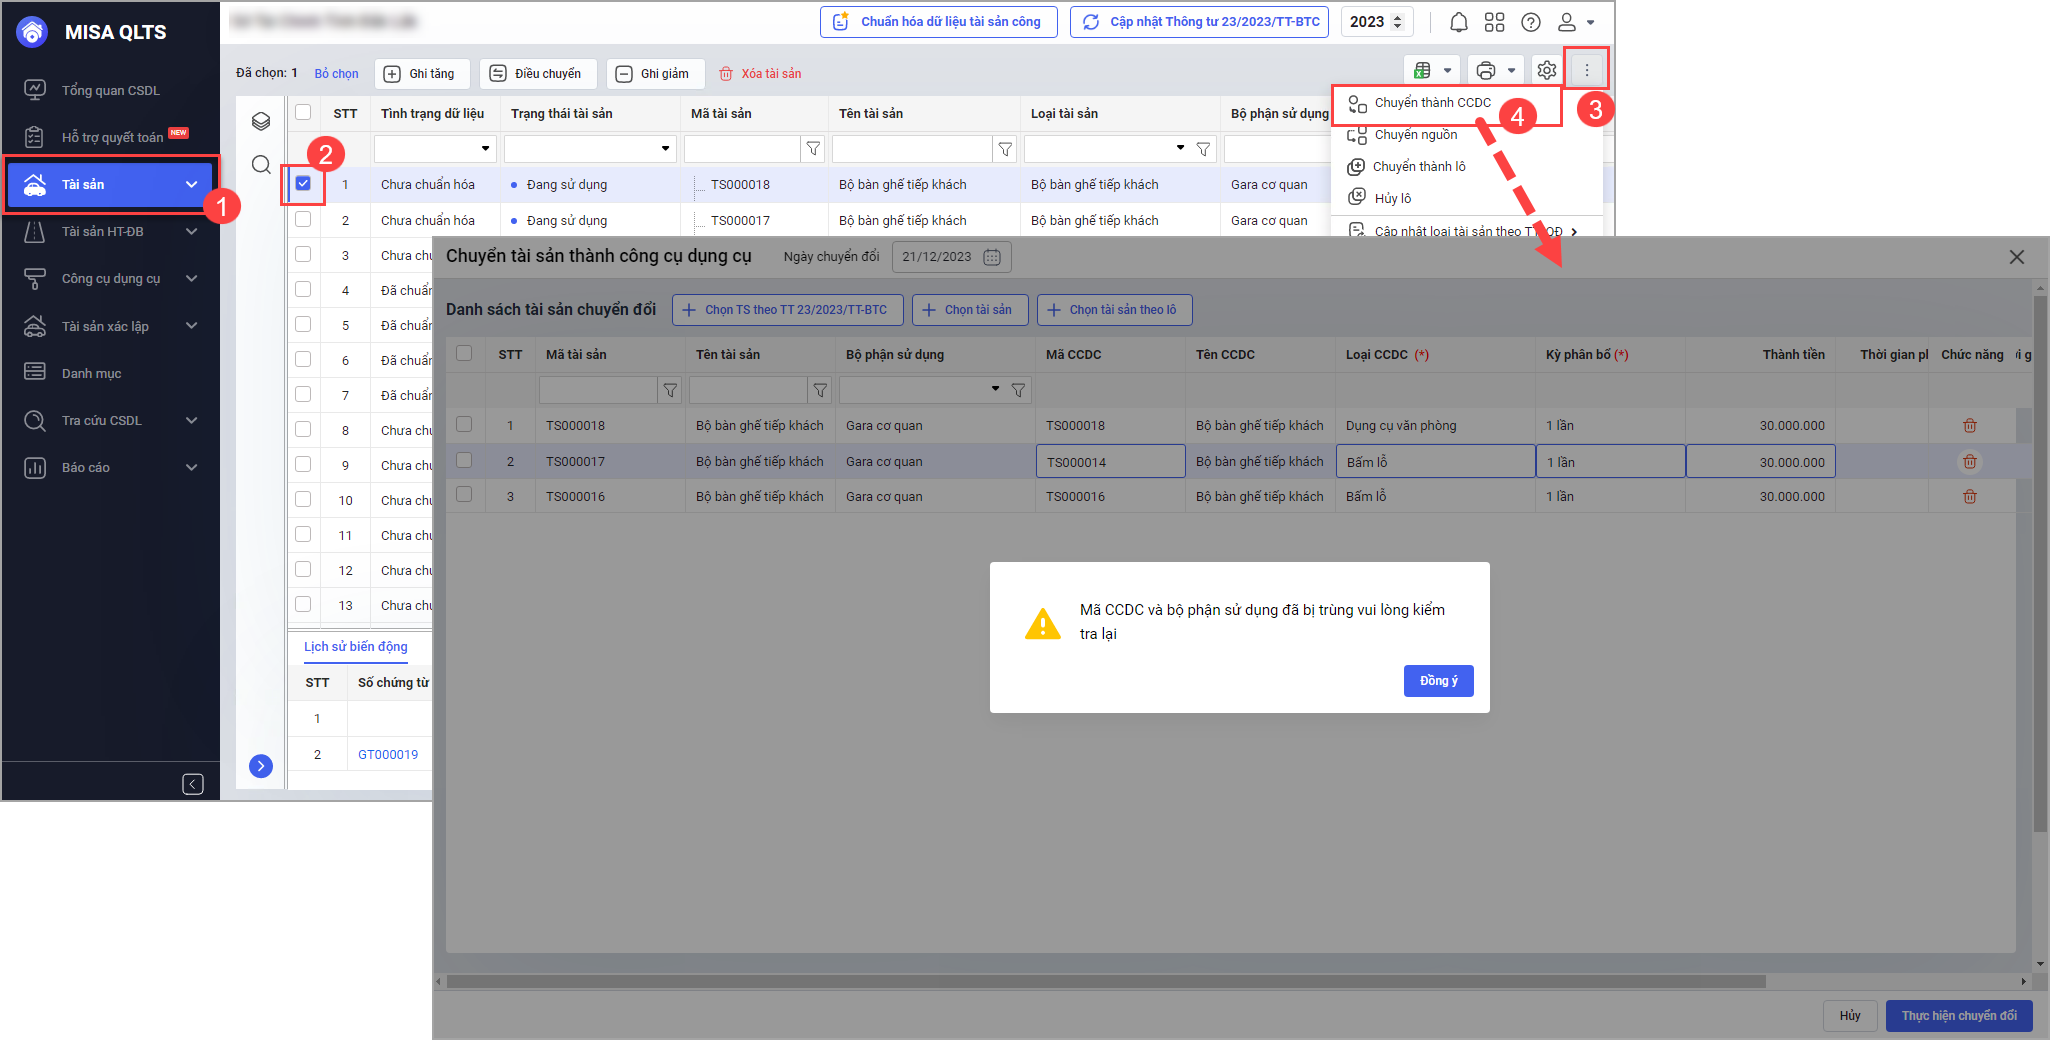Open the notification bell icon
The image size is (2050, 1040).
pos(1459,22)
